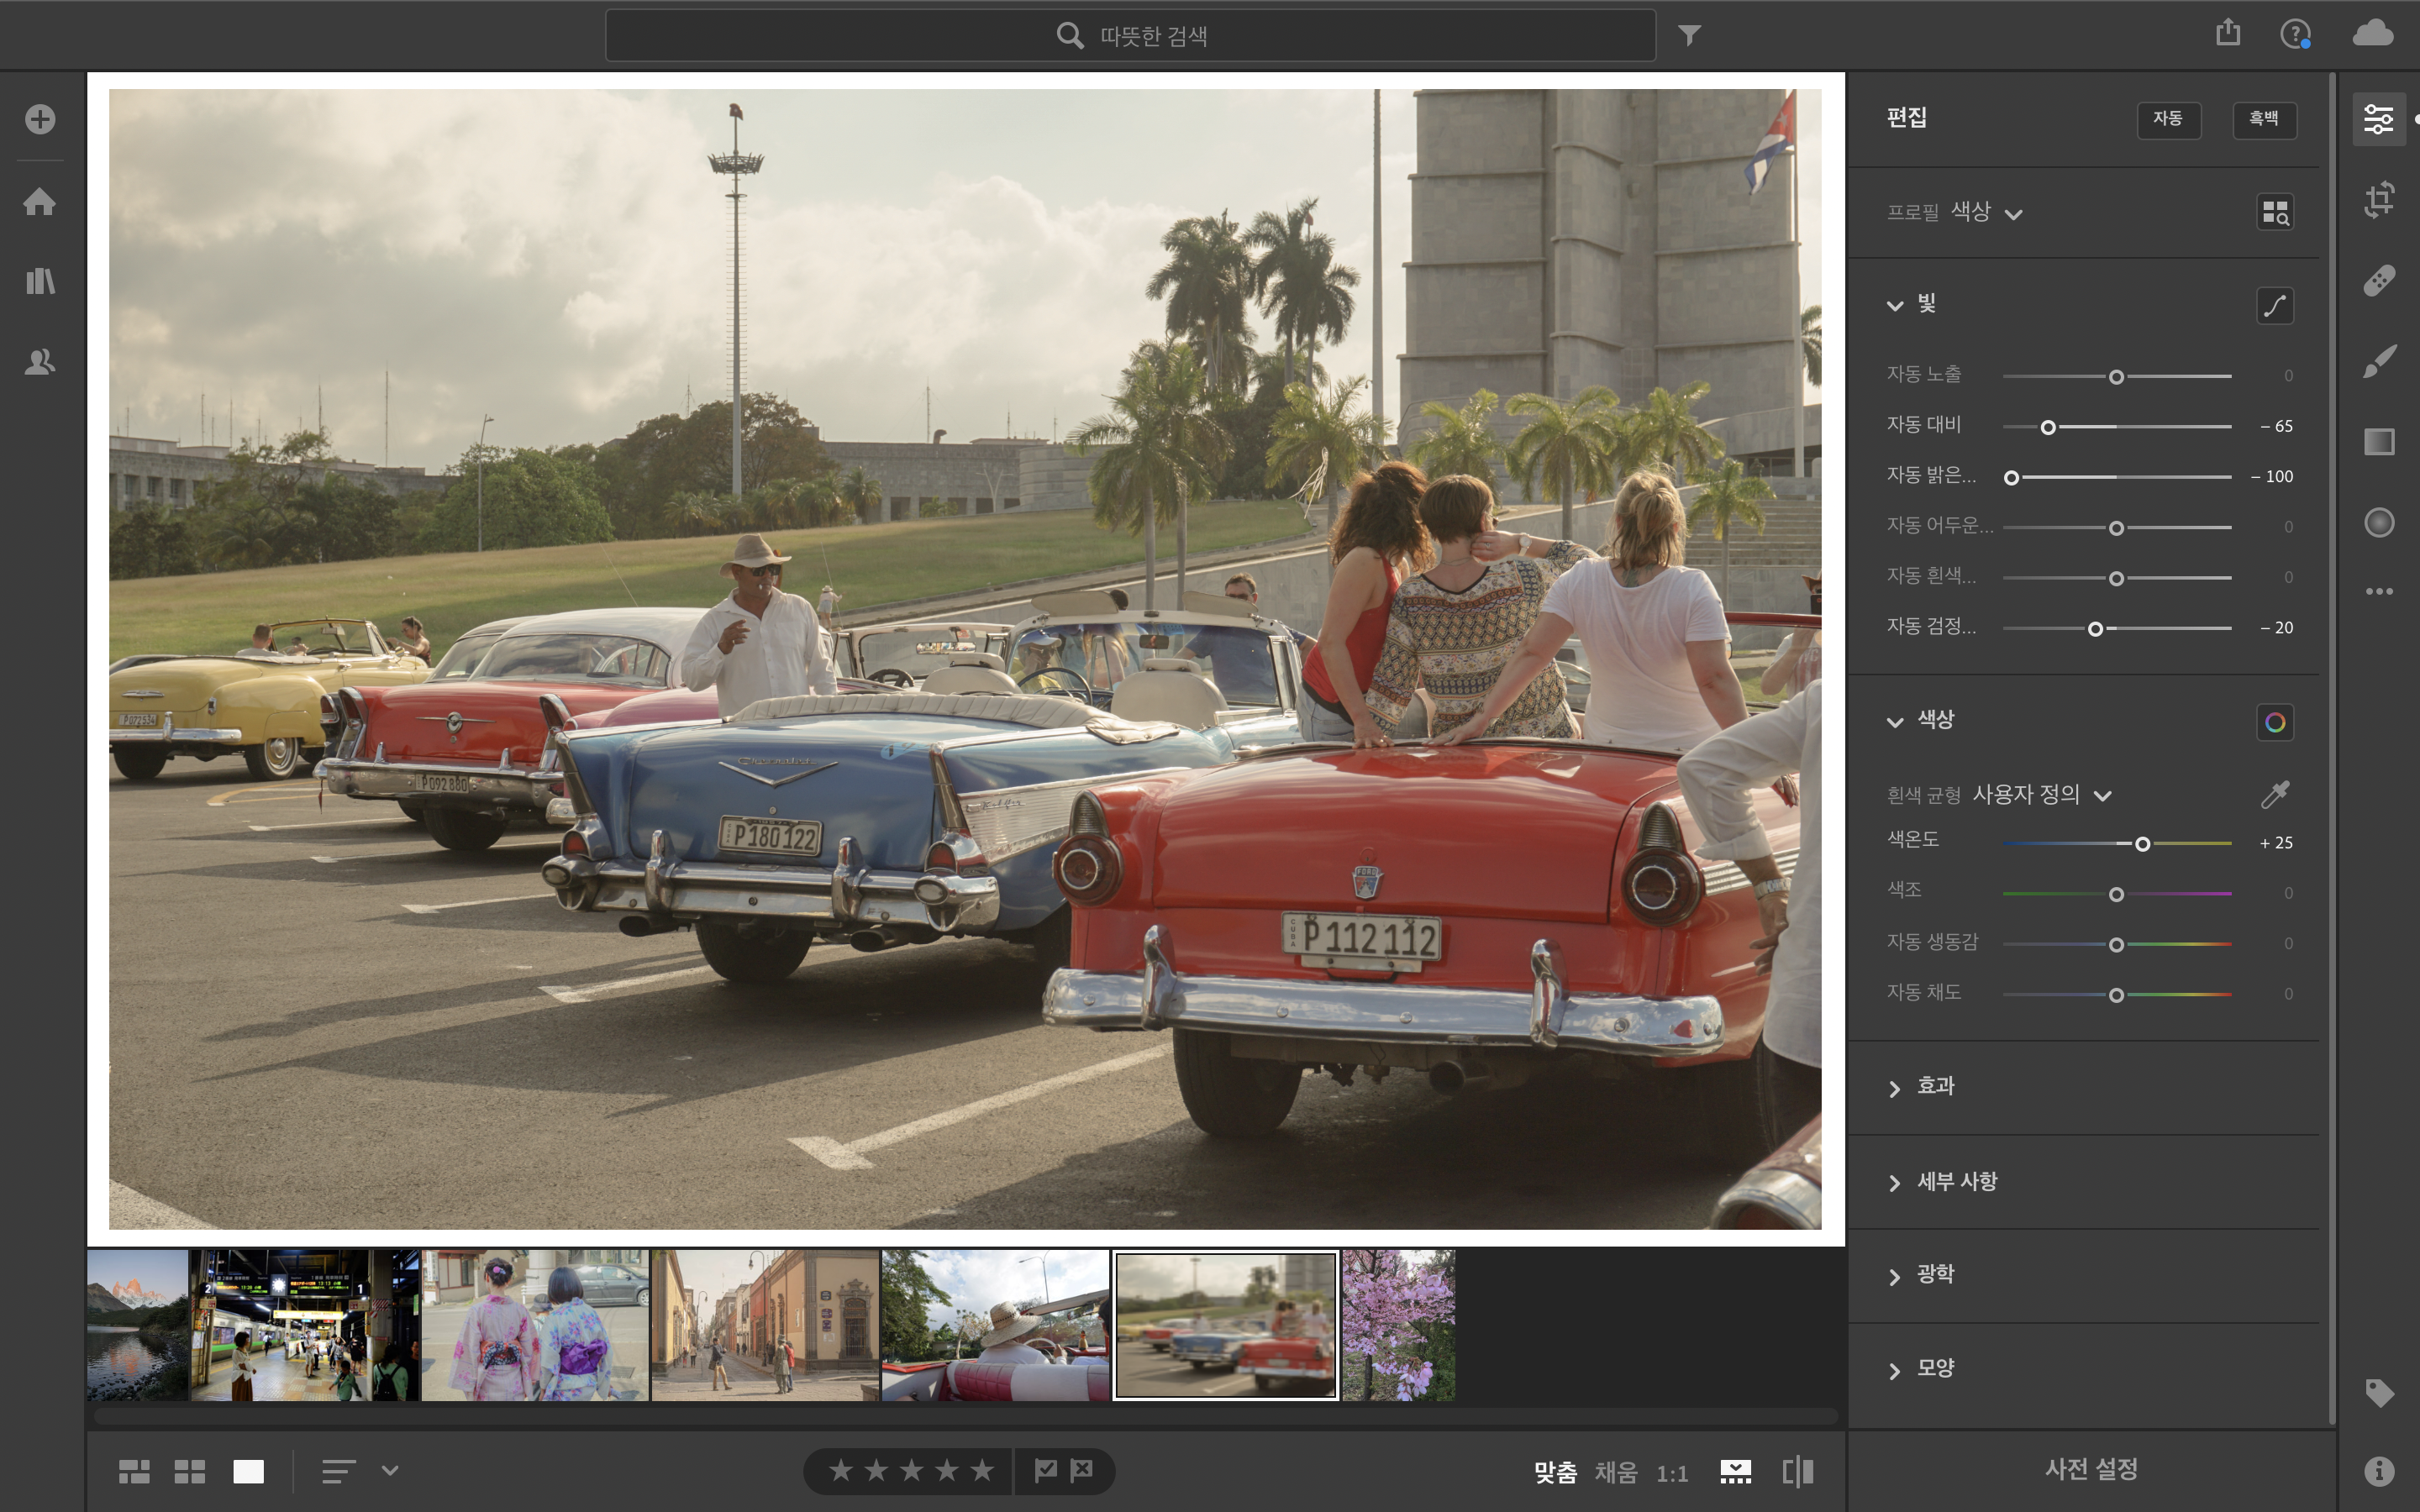Click the 자동 button
This screenshot has height=1512, width=2420.
[2168, 119]
